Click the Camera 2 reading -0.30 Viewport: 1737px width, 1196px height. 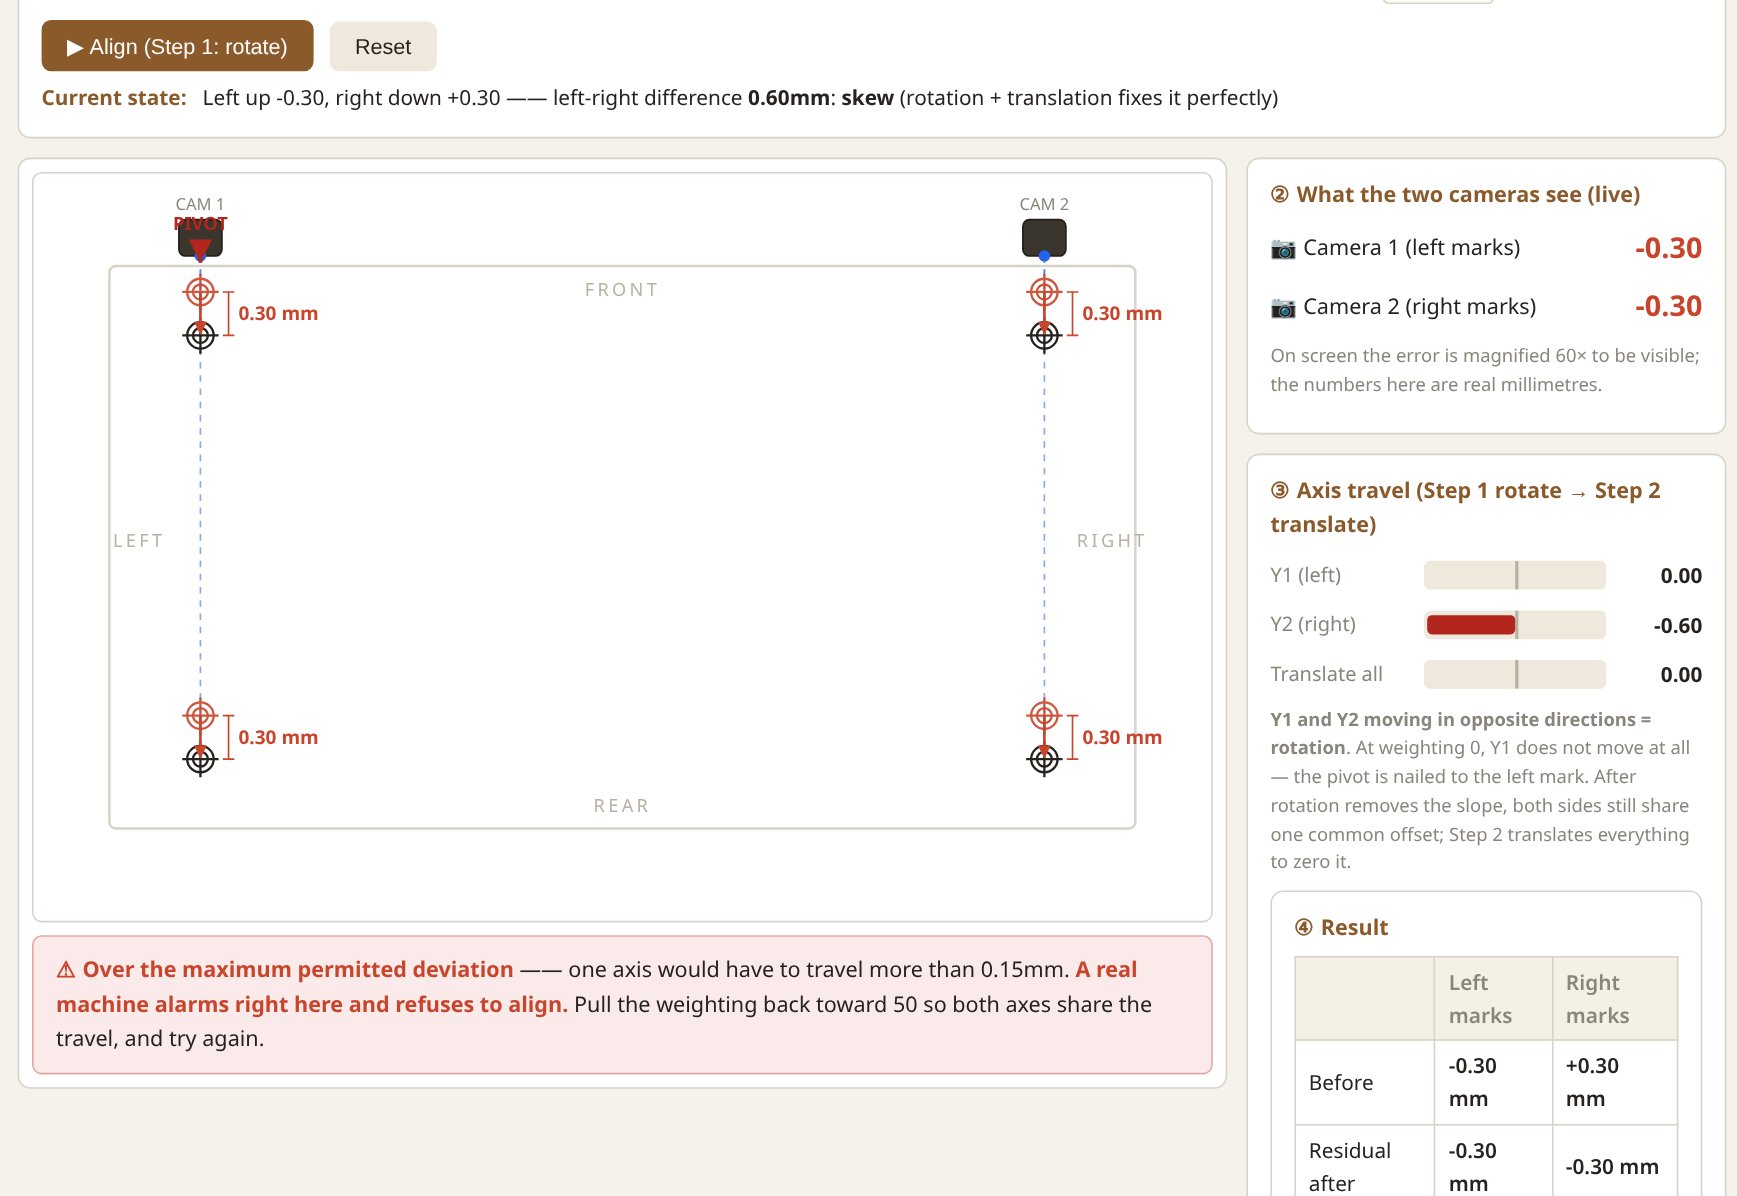point(1668,306)
